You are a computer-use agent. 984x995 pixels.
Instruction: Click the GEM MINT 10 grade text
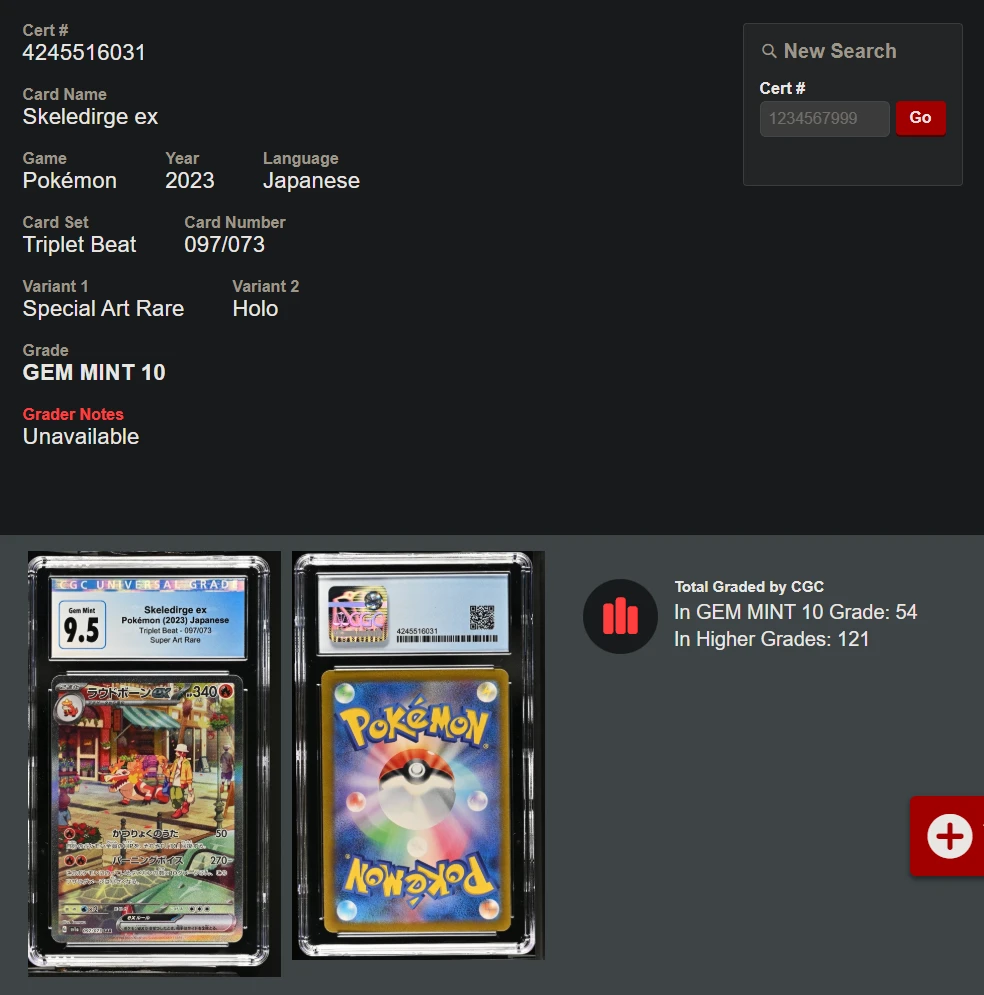point(94,372)
